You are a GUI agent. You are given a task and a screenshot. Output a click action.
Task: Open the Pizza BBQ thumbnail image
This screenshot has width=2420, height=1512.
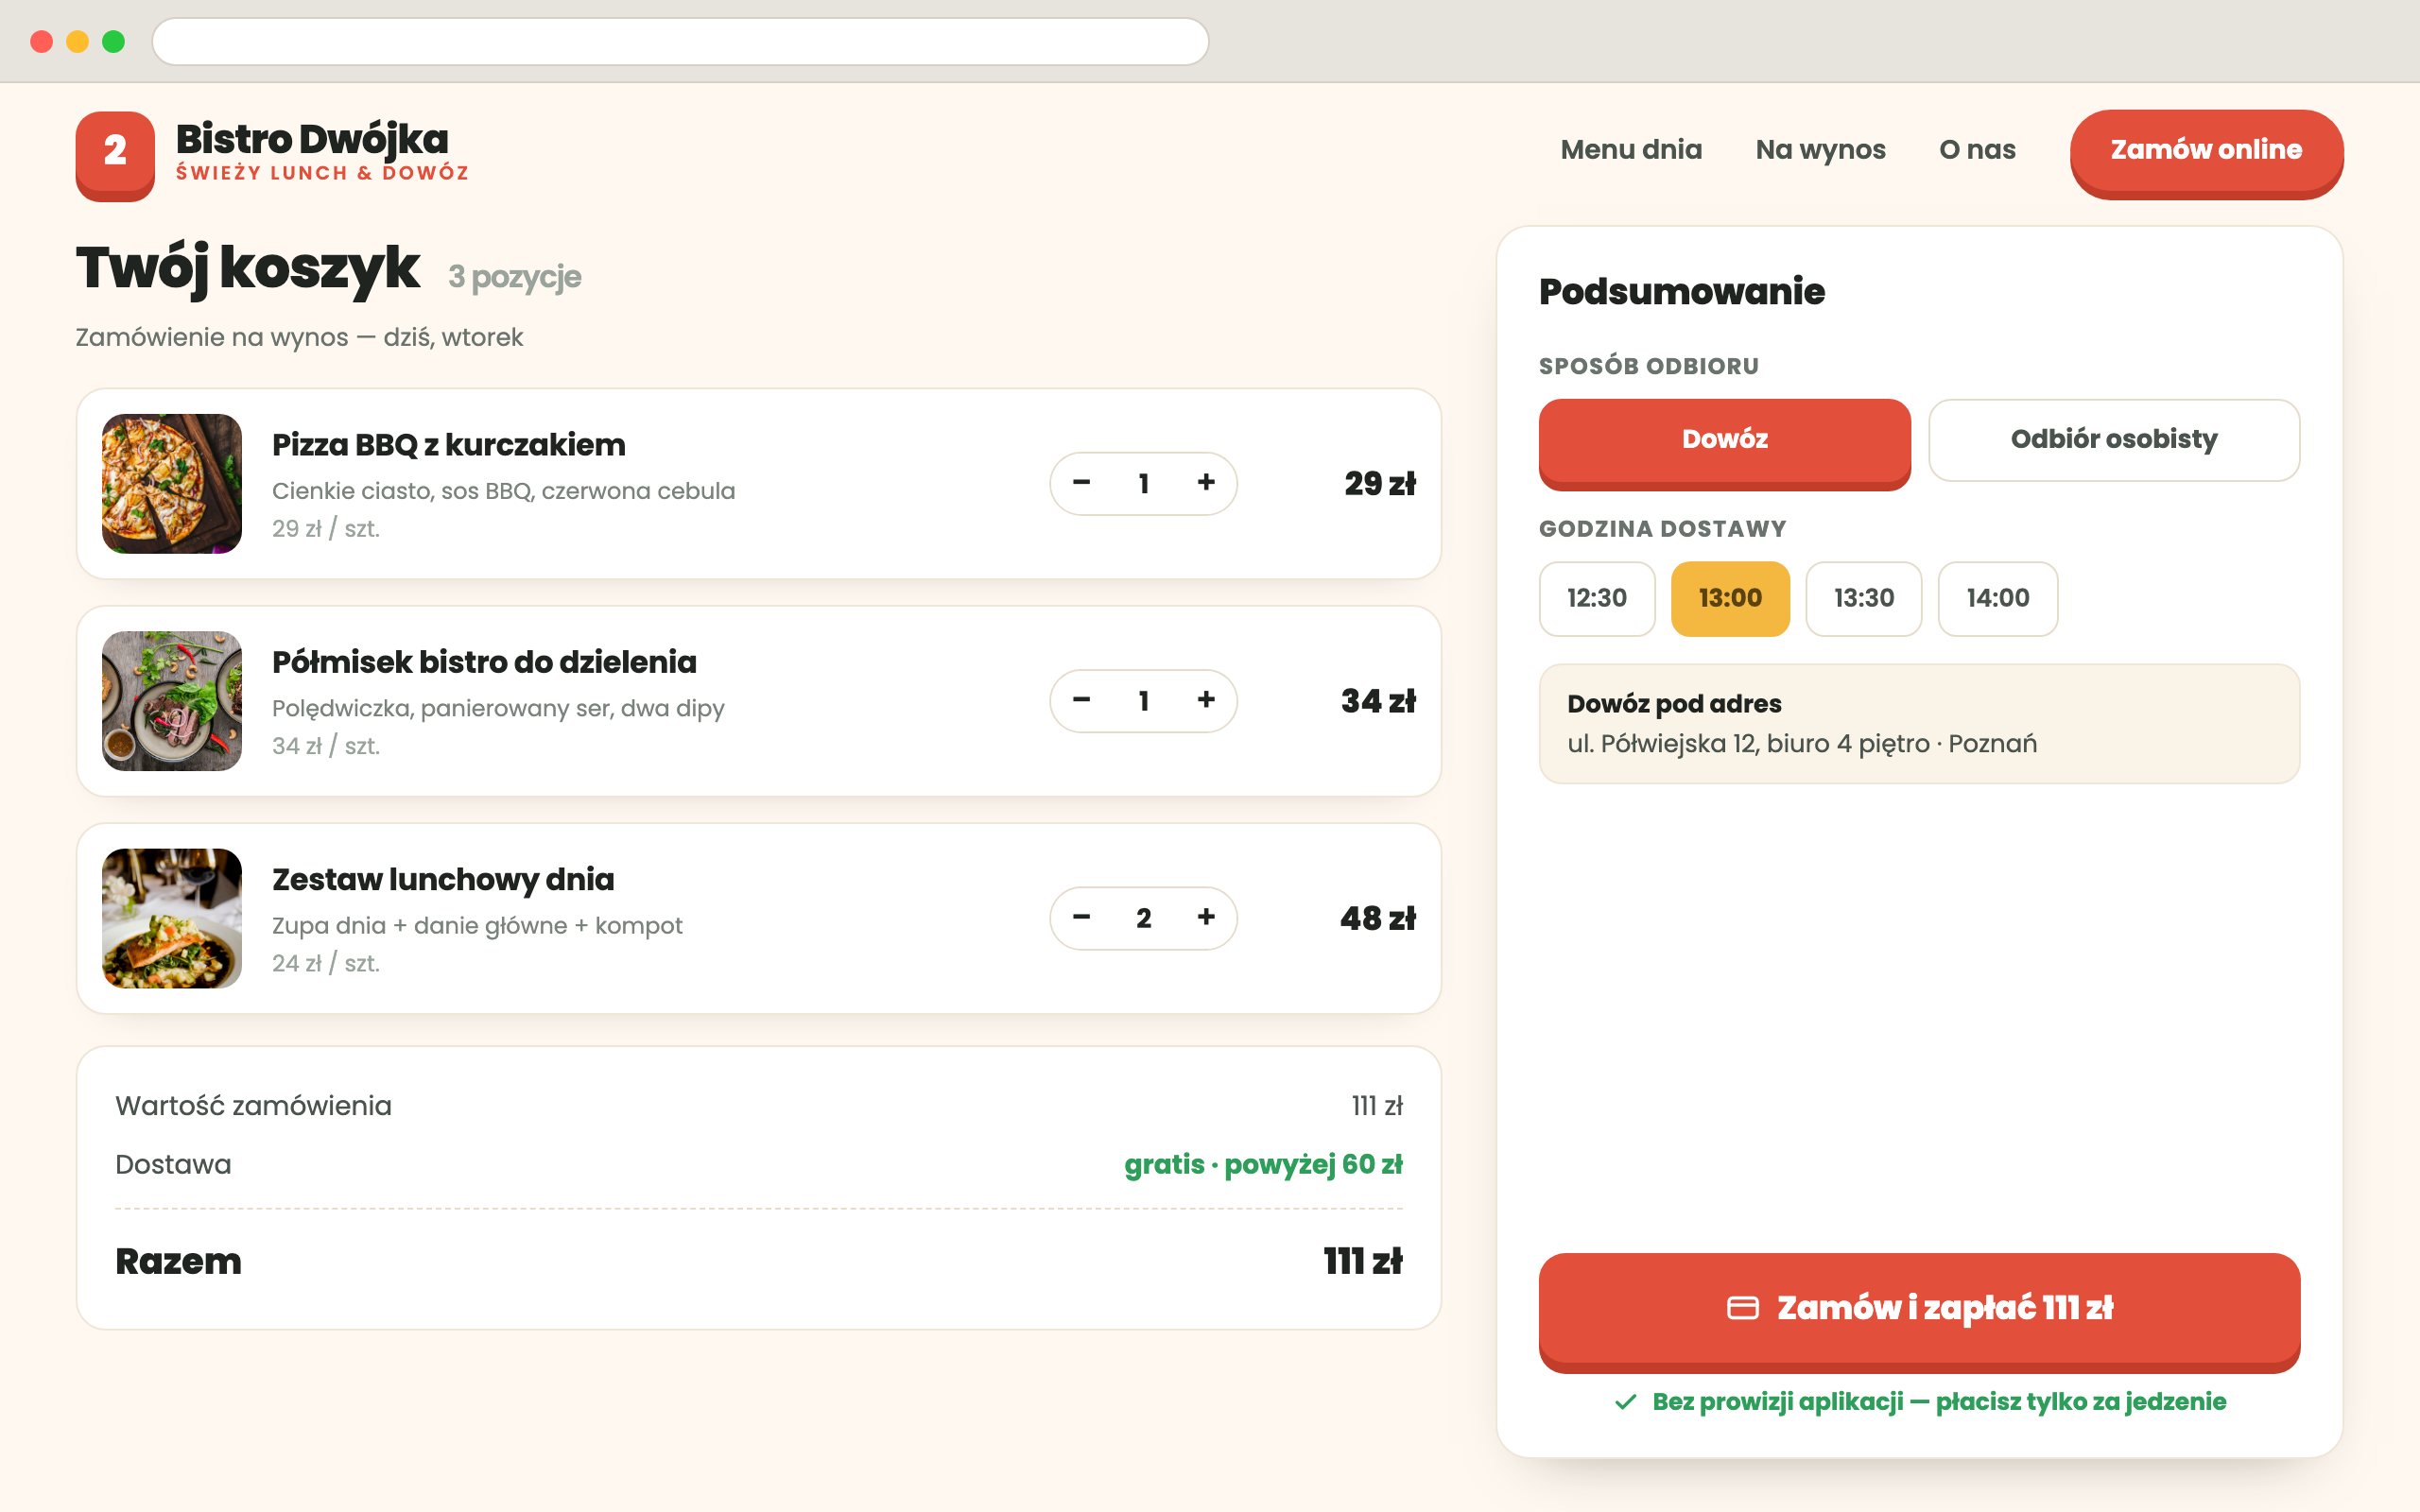pos(172,483)
